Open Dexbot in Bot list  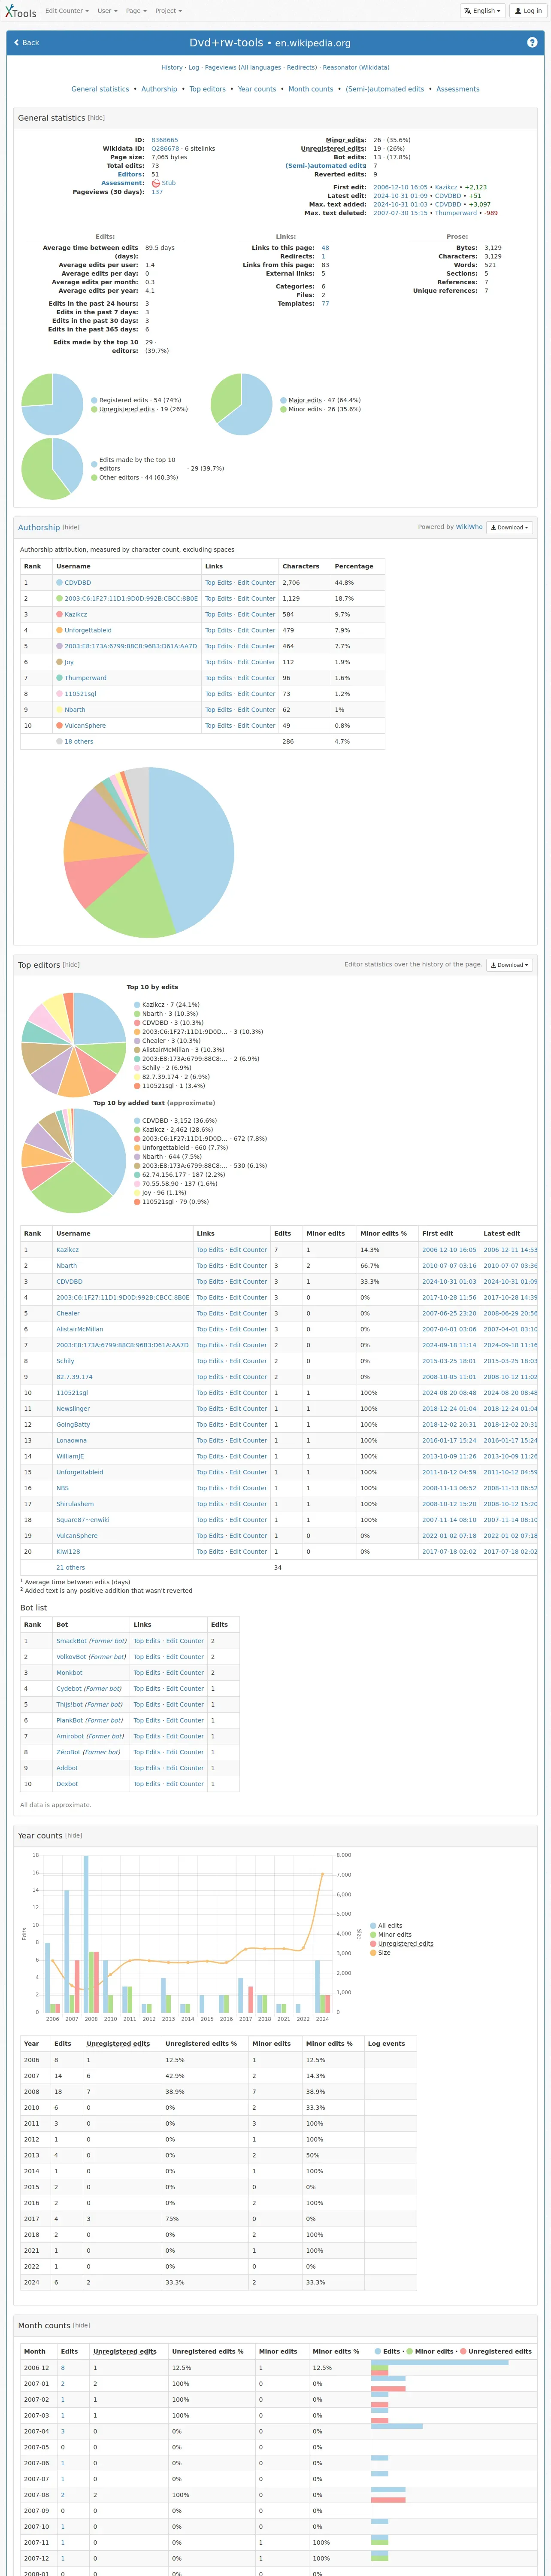coord(67,1784)
